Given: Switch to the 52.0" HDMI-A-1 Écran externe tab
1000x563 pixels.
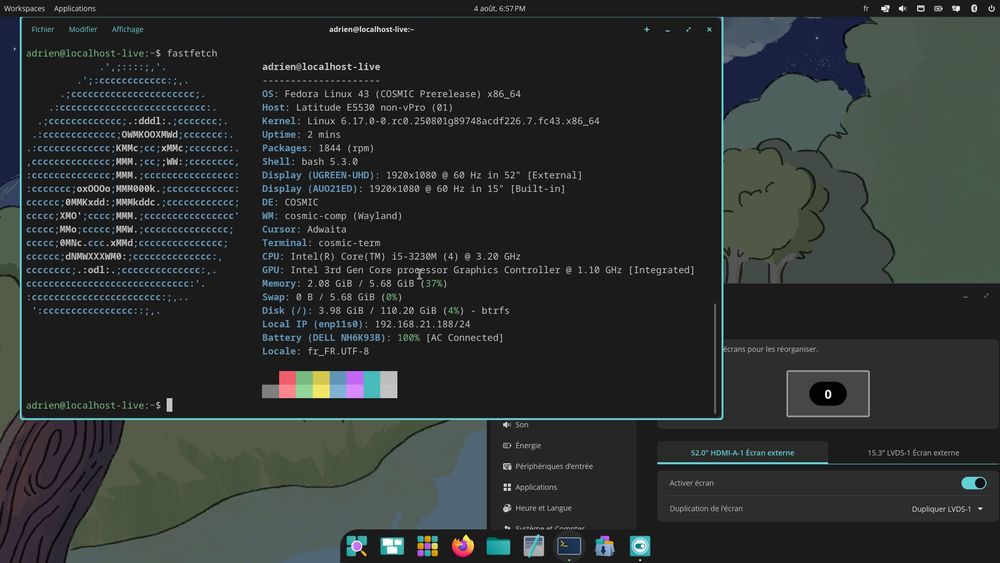Looking at the screenshot, I should [742, 453].
